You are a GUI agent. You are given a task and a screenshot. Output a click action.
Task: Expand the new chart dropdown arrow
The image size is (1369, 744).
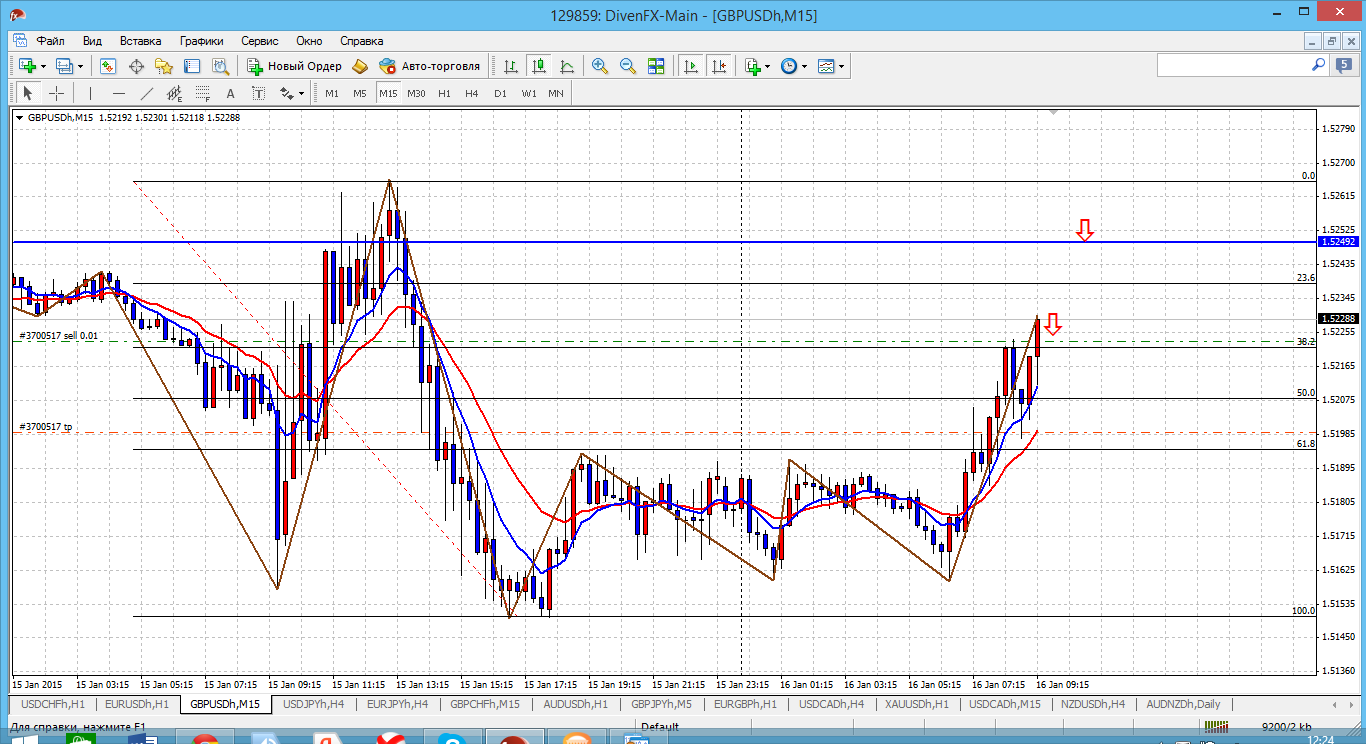pyautogui.click(x=43, y=66)
